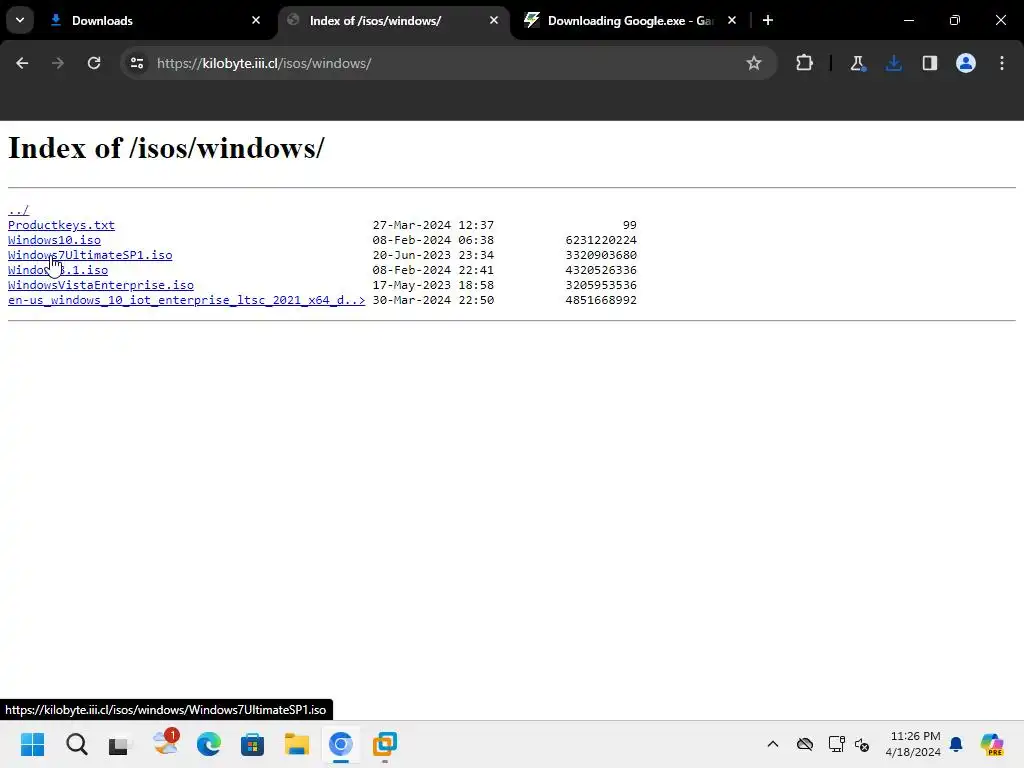1024x768 pixels.
Task: Open Windows Search from taskbar
Action: (76, 744)
